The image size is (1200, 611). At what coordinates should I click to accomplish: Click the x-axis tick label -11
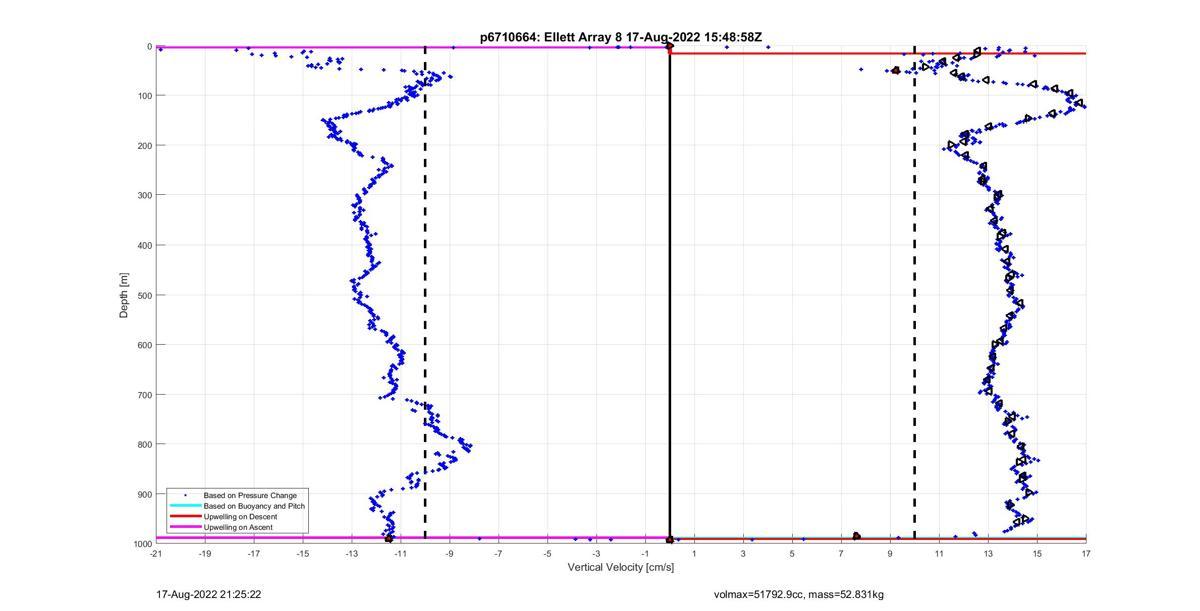click(400, 553)
